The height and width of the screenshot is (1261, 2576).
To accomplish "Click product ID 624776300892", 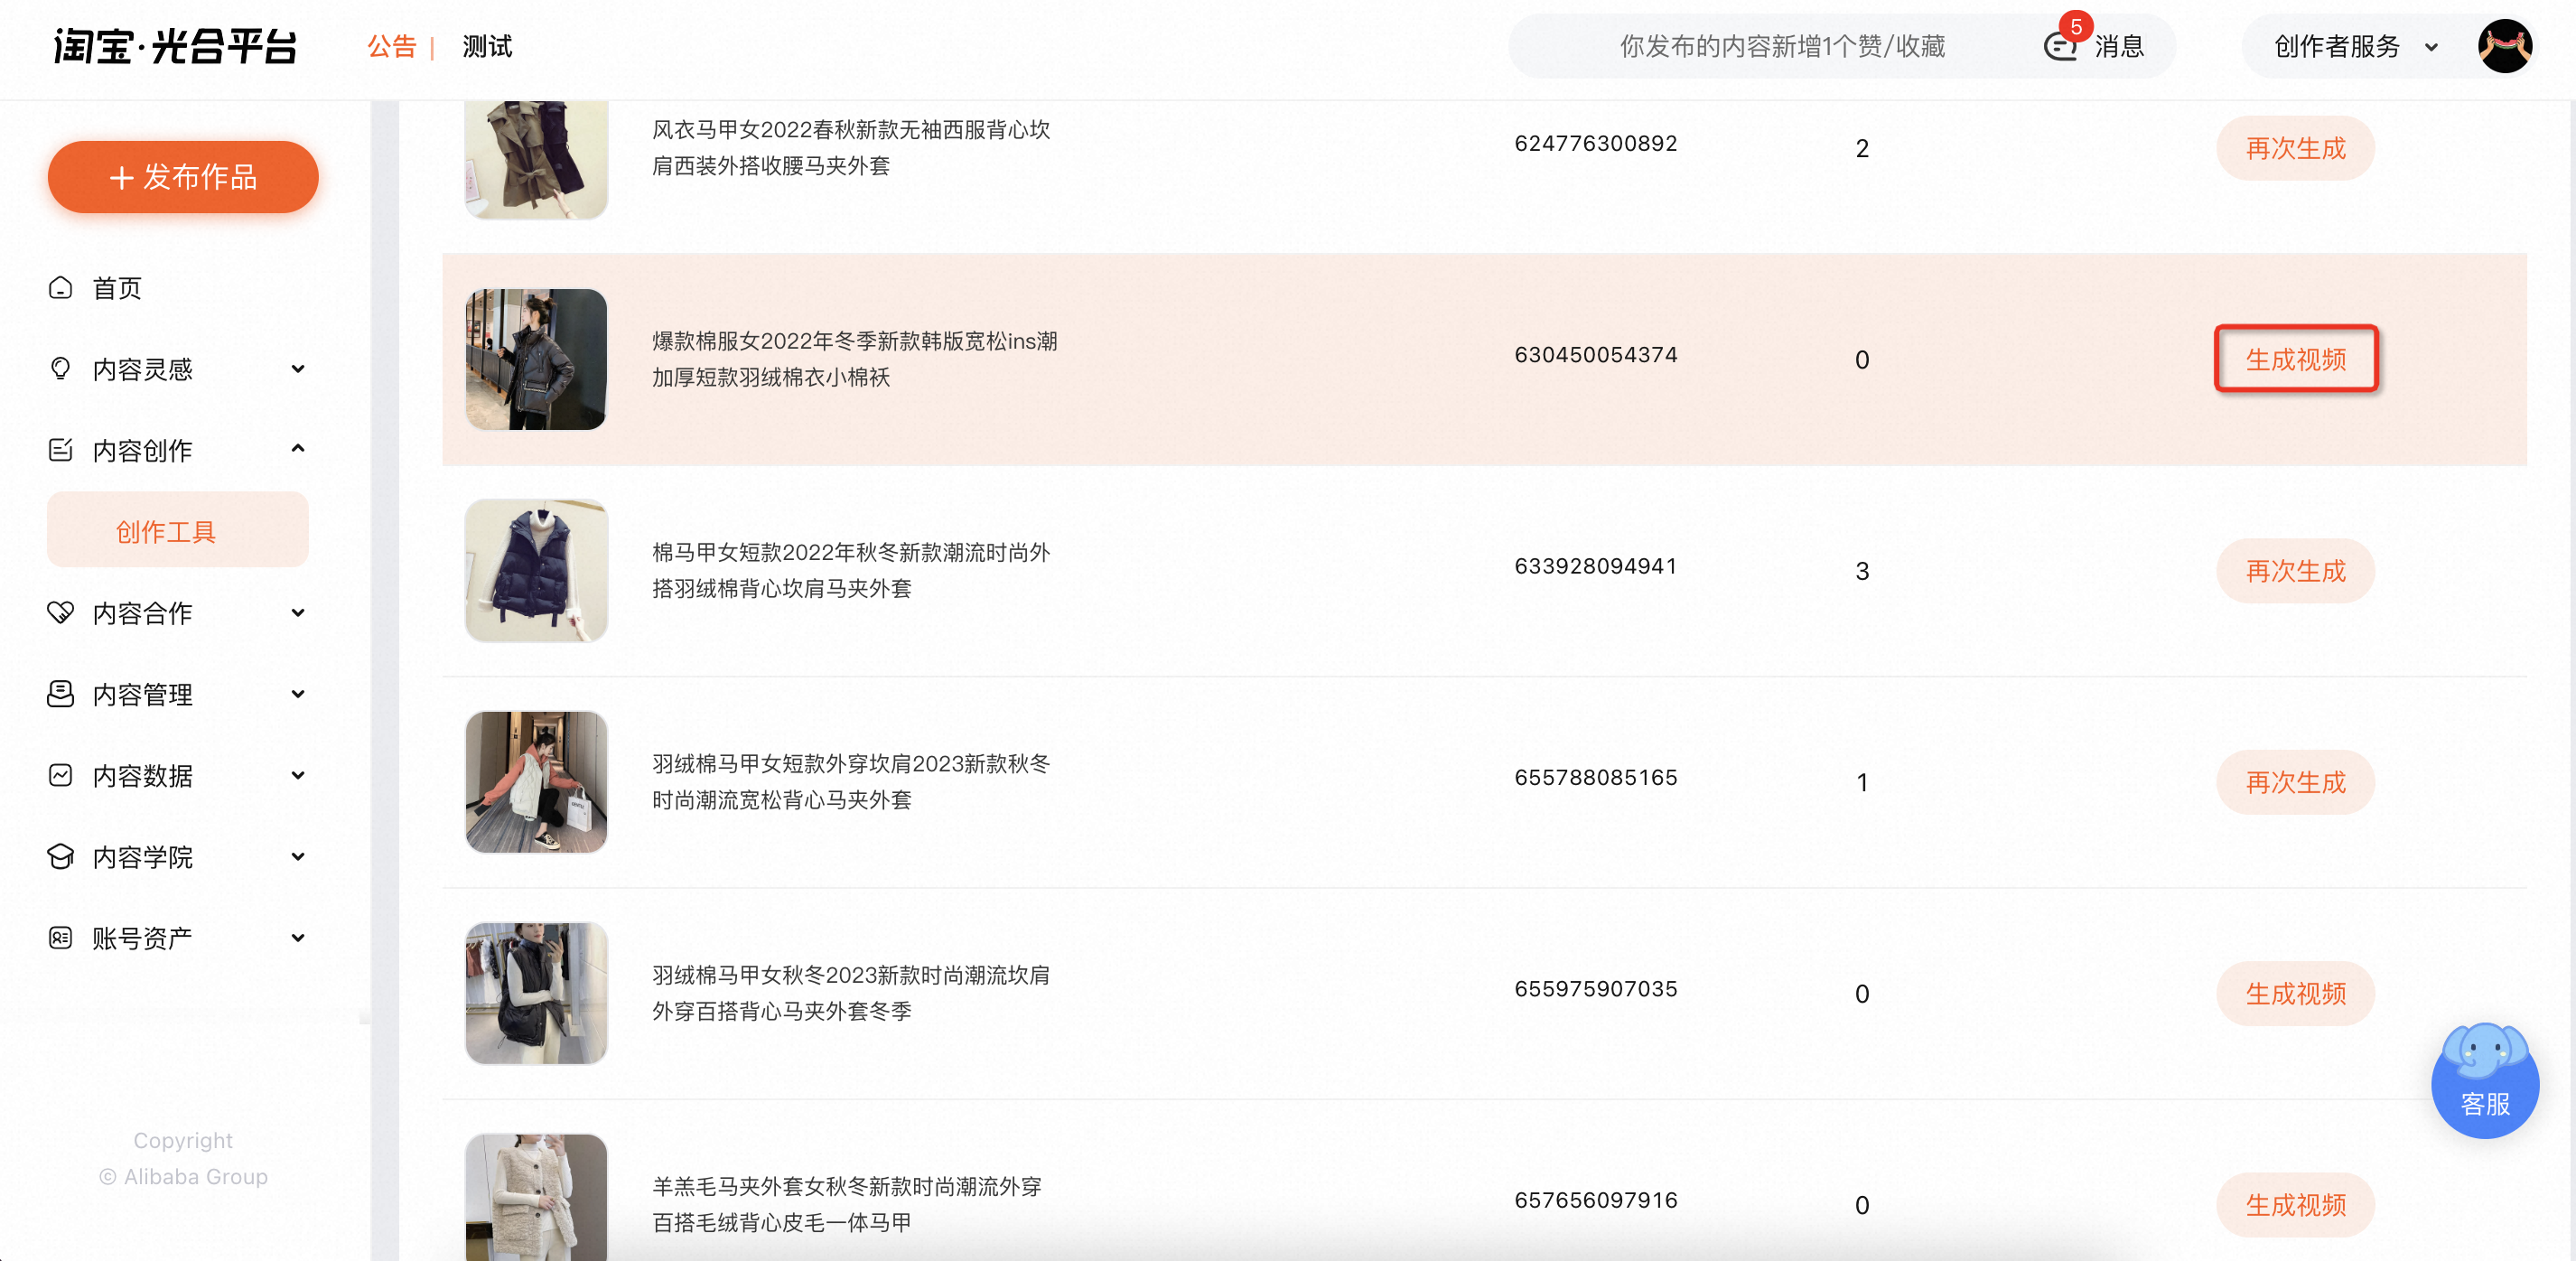I will click(x=1595, y=143).
